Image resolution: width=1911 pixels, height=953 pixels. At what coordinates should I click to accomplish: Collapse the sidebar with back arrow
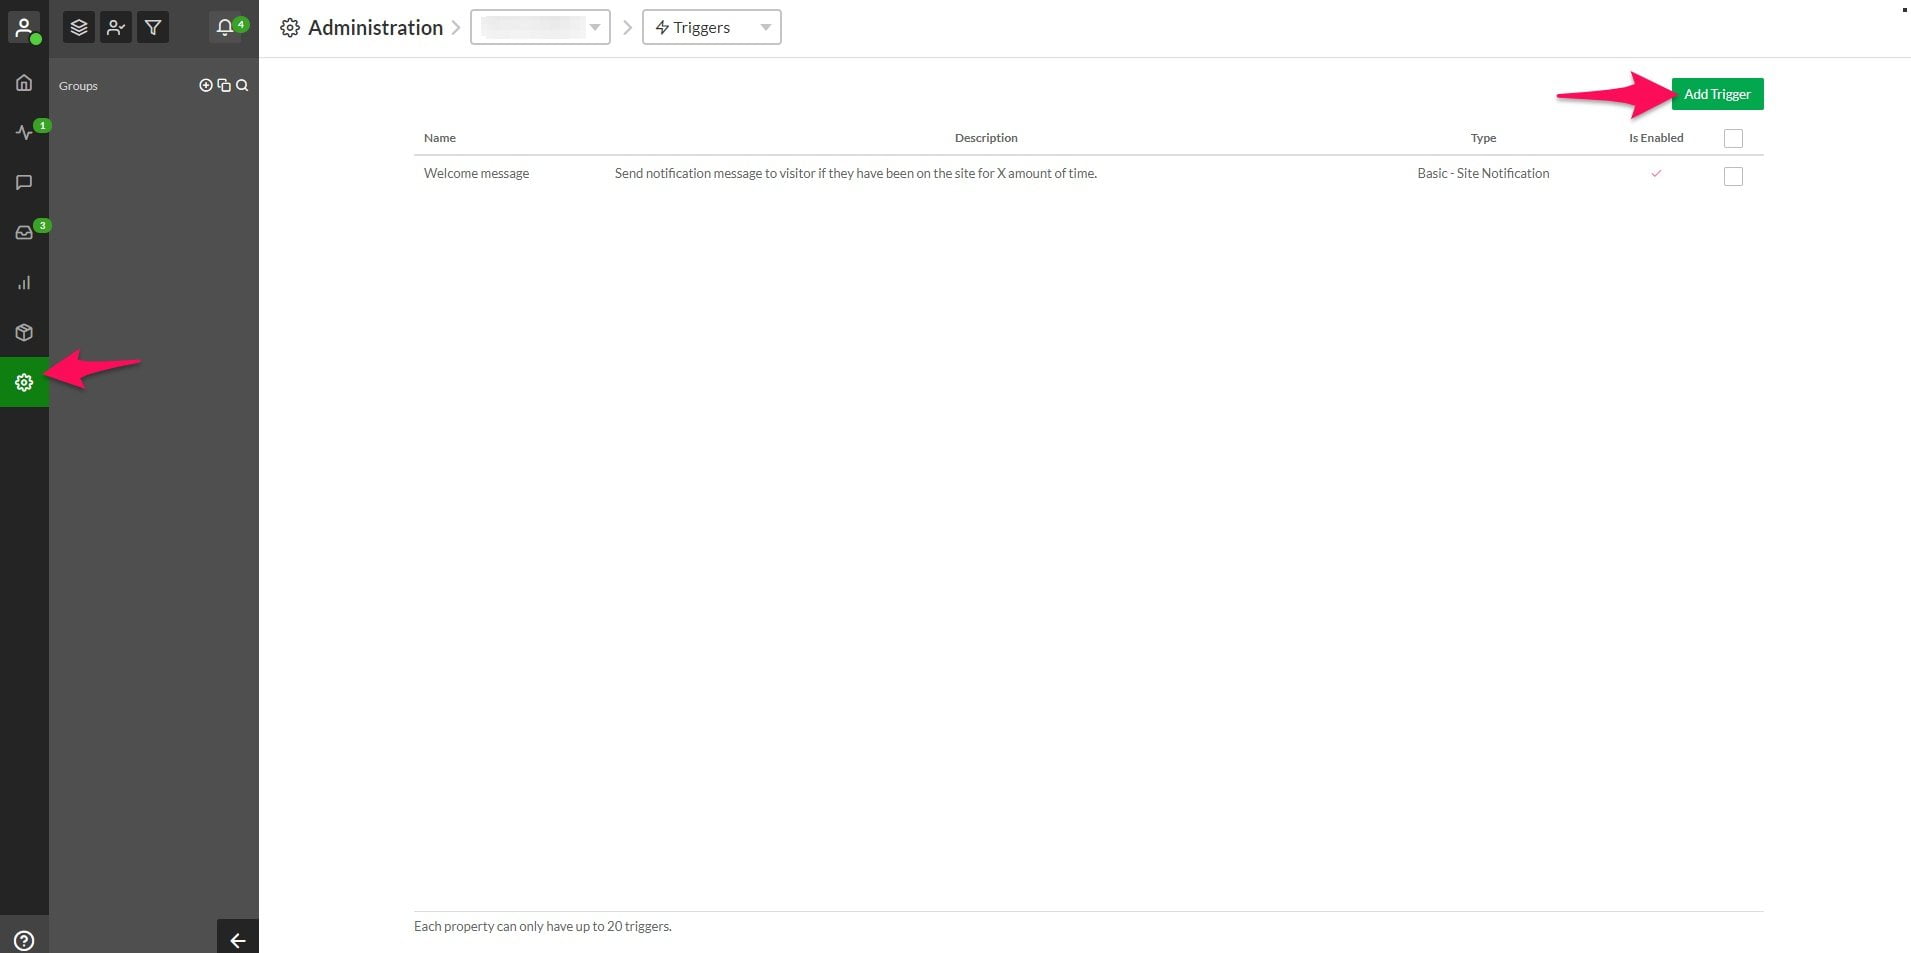tap(238, 938)
